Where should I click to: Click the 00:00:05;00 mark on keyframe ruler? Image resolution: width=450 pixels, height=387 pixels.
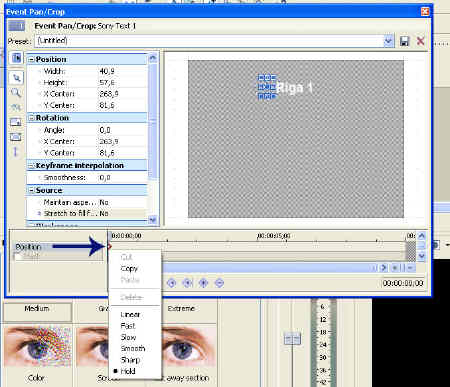[x=273, y=236]
